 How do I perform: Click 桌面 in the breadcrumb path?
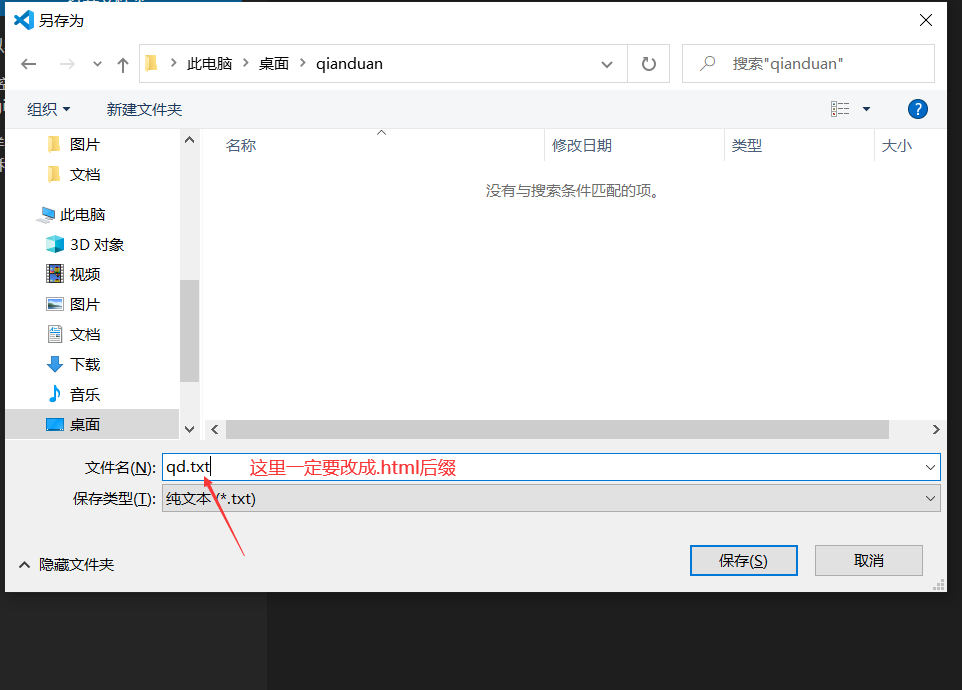coord(272,63)
